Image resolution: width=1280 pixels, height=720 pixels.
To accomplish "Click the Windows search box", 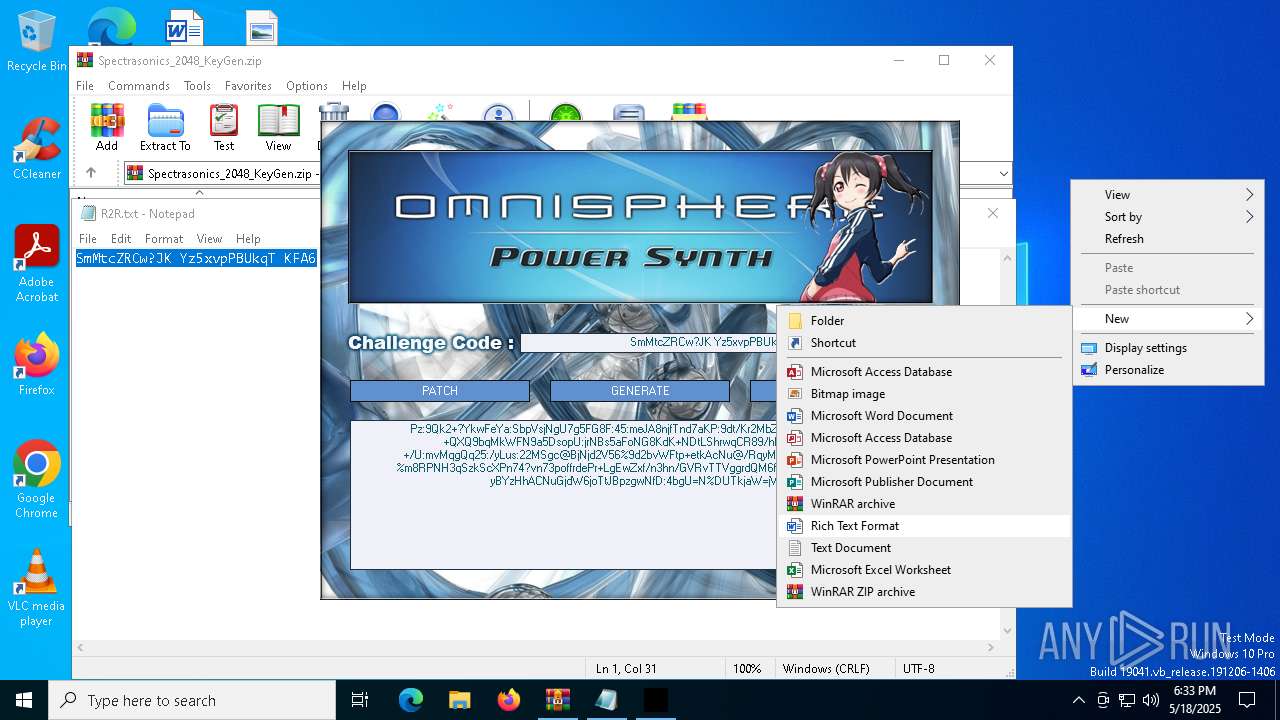I will coord(192,700).
